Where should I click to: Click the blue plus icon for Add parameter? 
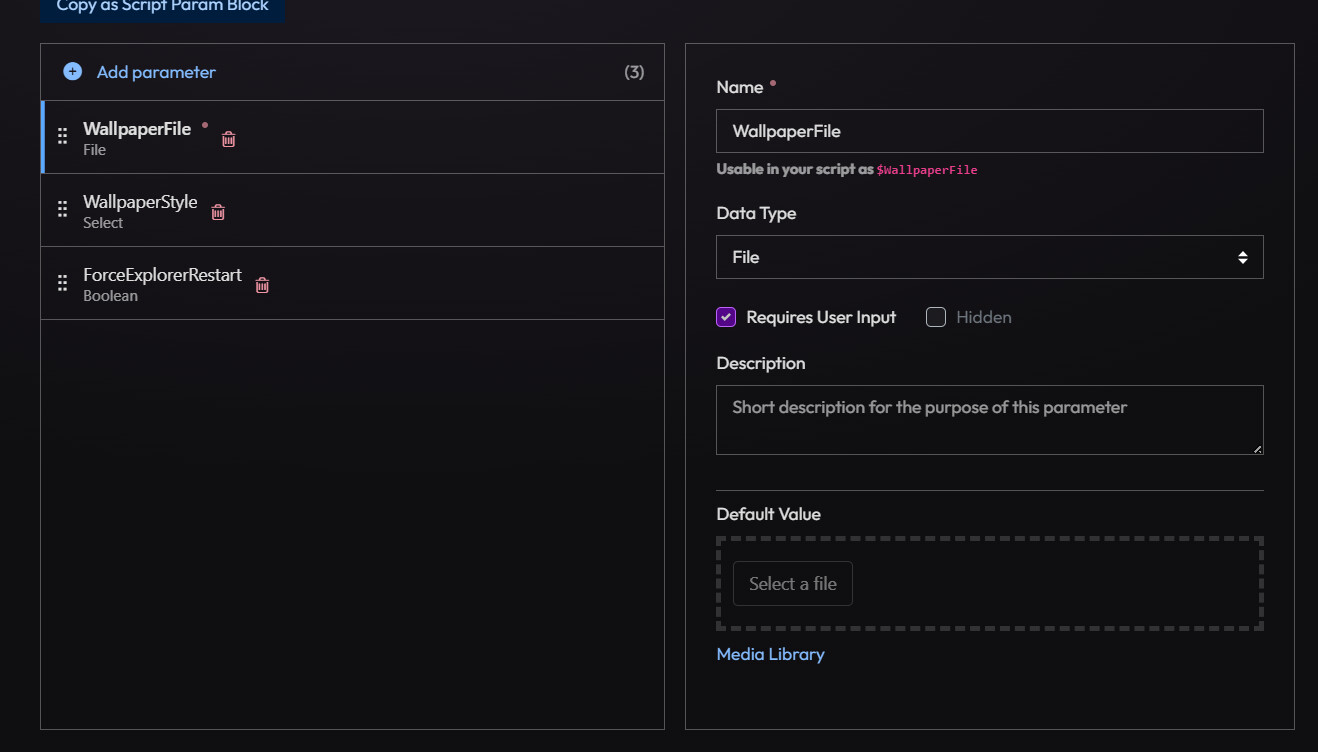pyautogui.click(x=72, y=72)
